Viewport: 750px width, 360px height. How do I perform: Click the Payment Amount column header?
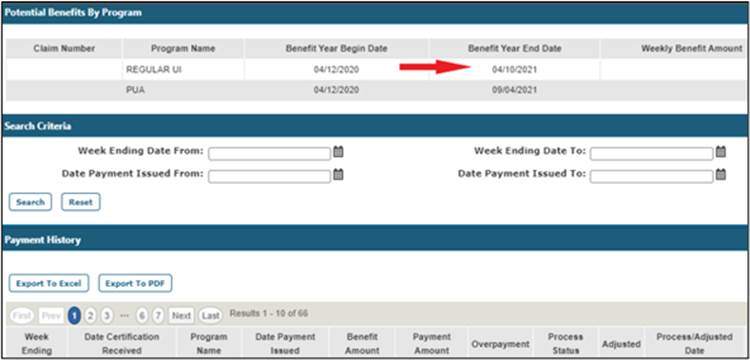pyautogui.click(x=431, y=344)
